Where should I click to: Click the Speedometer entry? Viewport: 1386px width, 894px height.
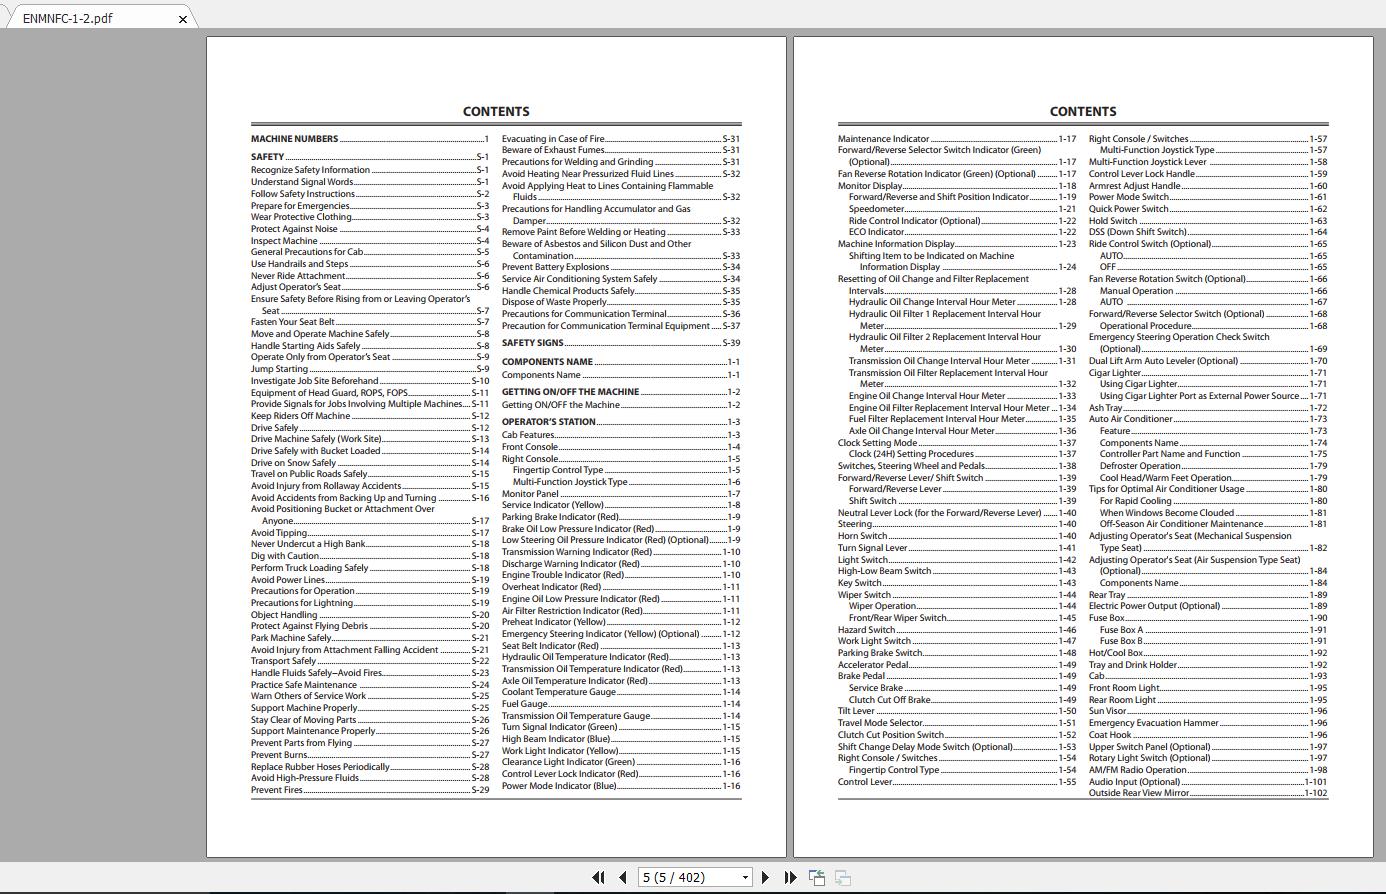click(x=963, y=209)
